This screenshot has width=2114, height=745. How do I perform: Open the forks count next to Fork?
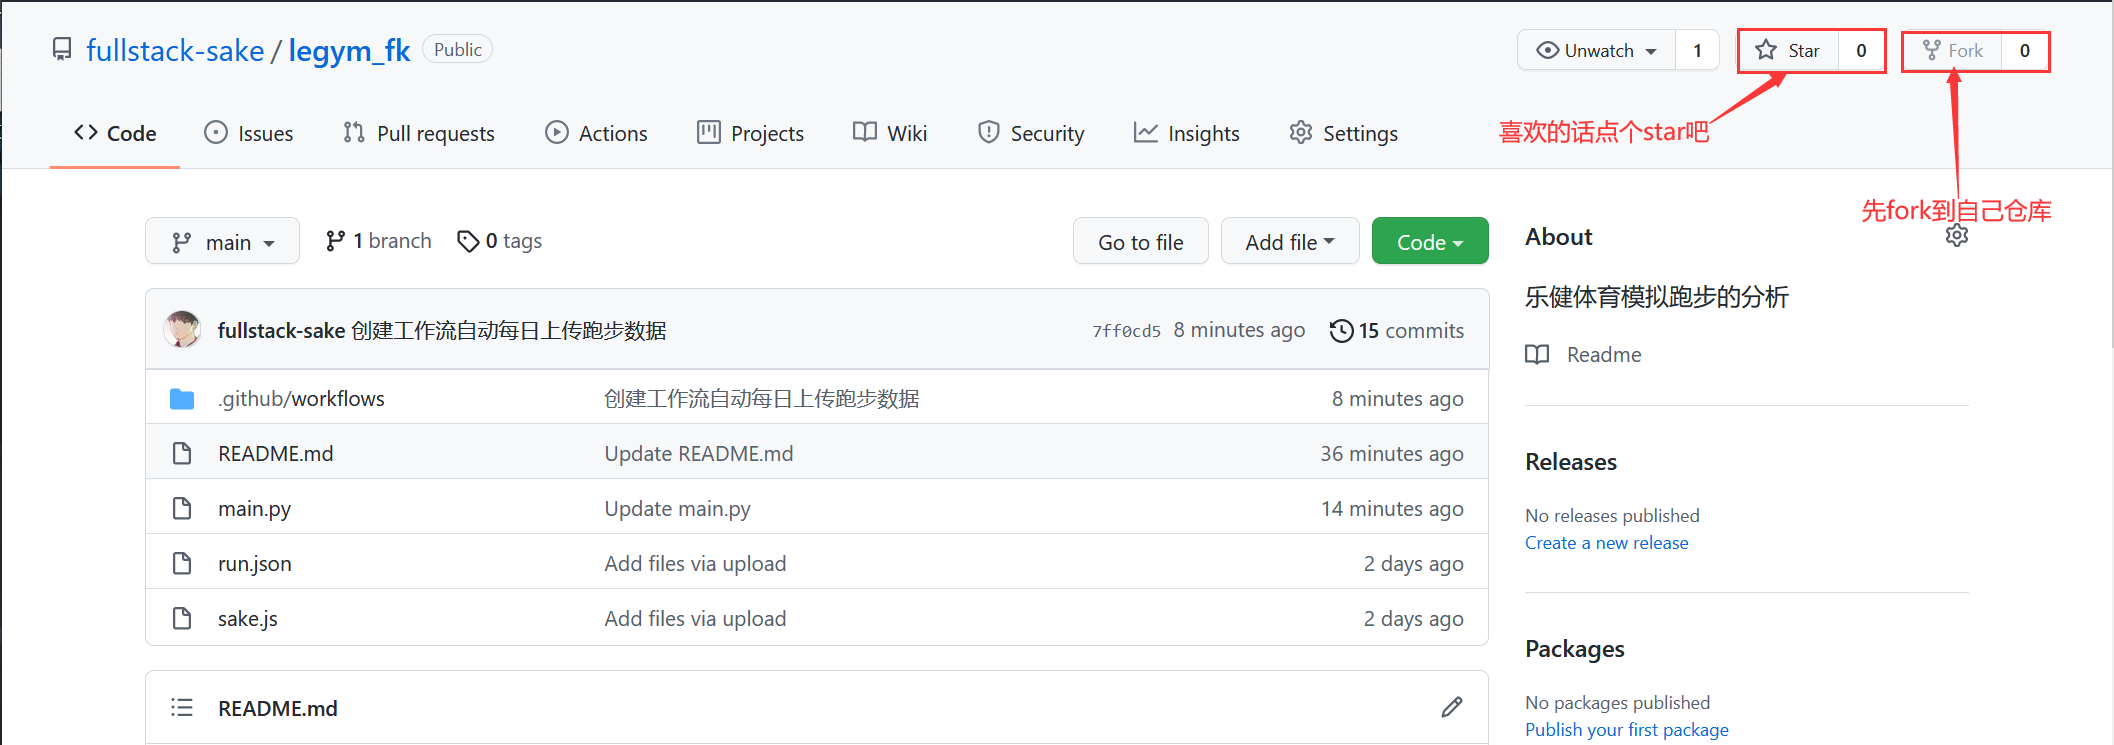[x=2025, y=50]
